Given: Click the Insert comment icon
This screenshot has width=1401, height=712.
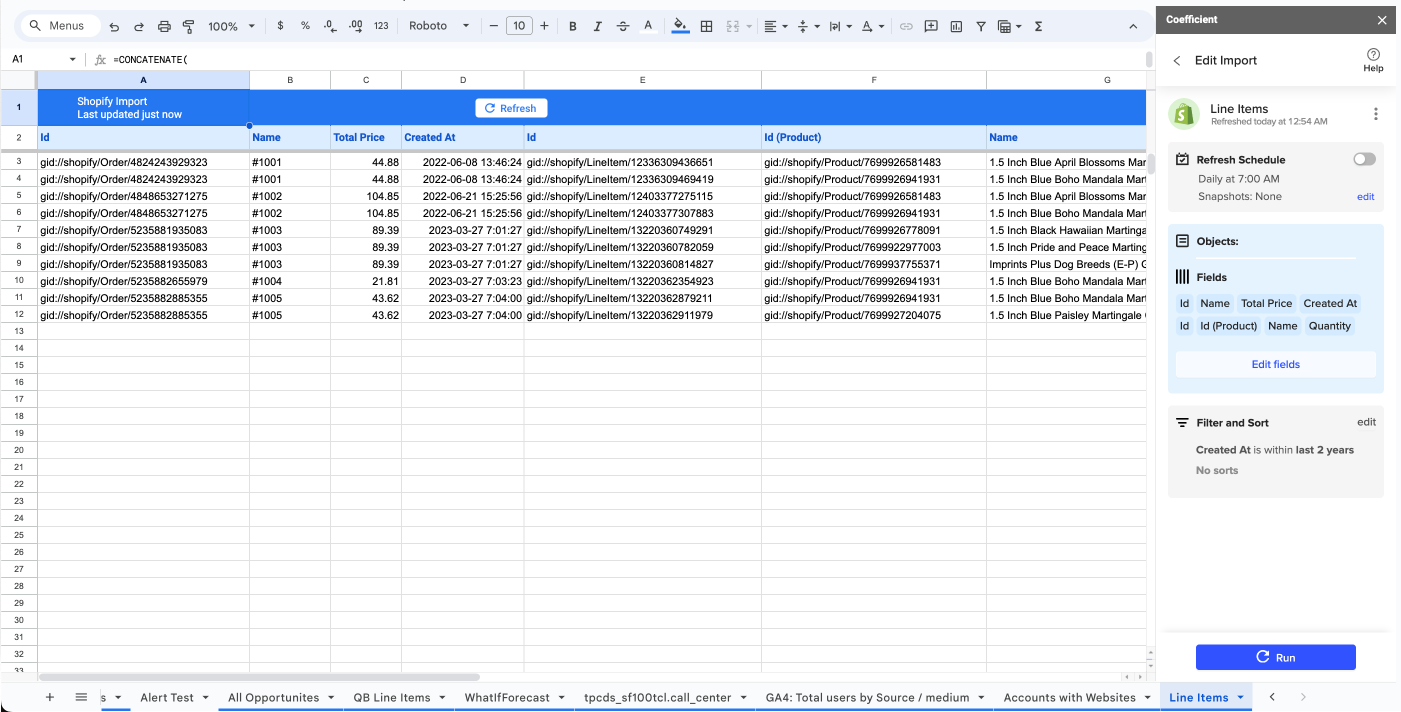Looking at the screenshot, I should [x=931, y=25].
